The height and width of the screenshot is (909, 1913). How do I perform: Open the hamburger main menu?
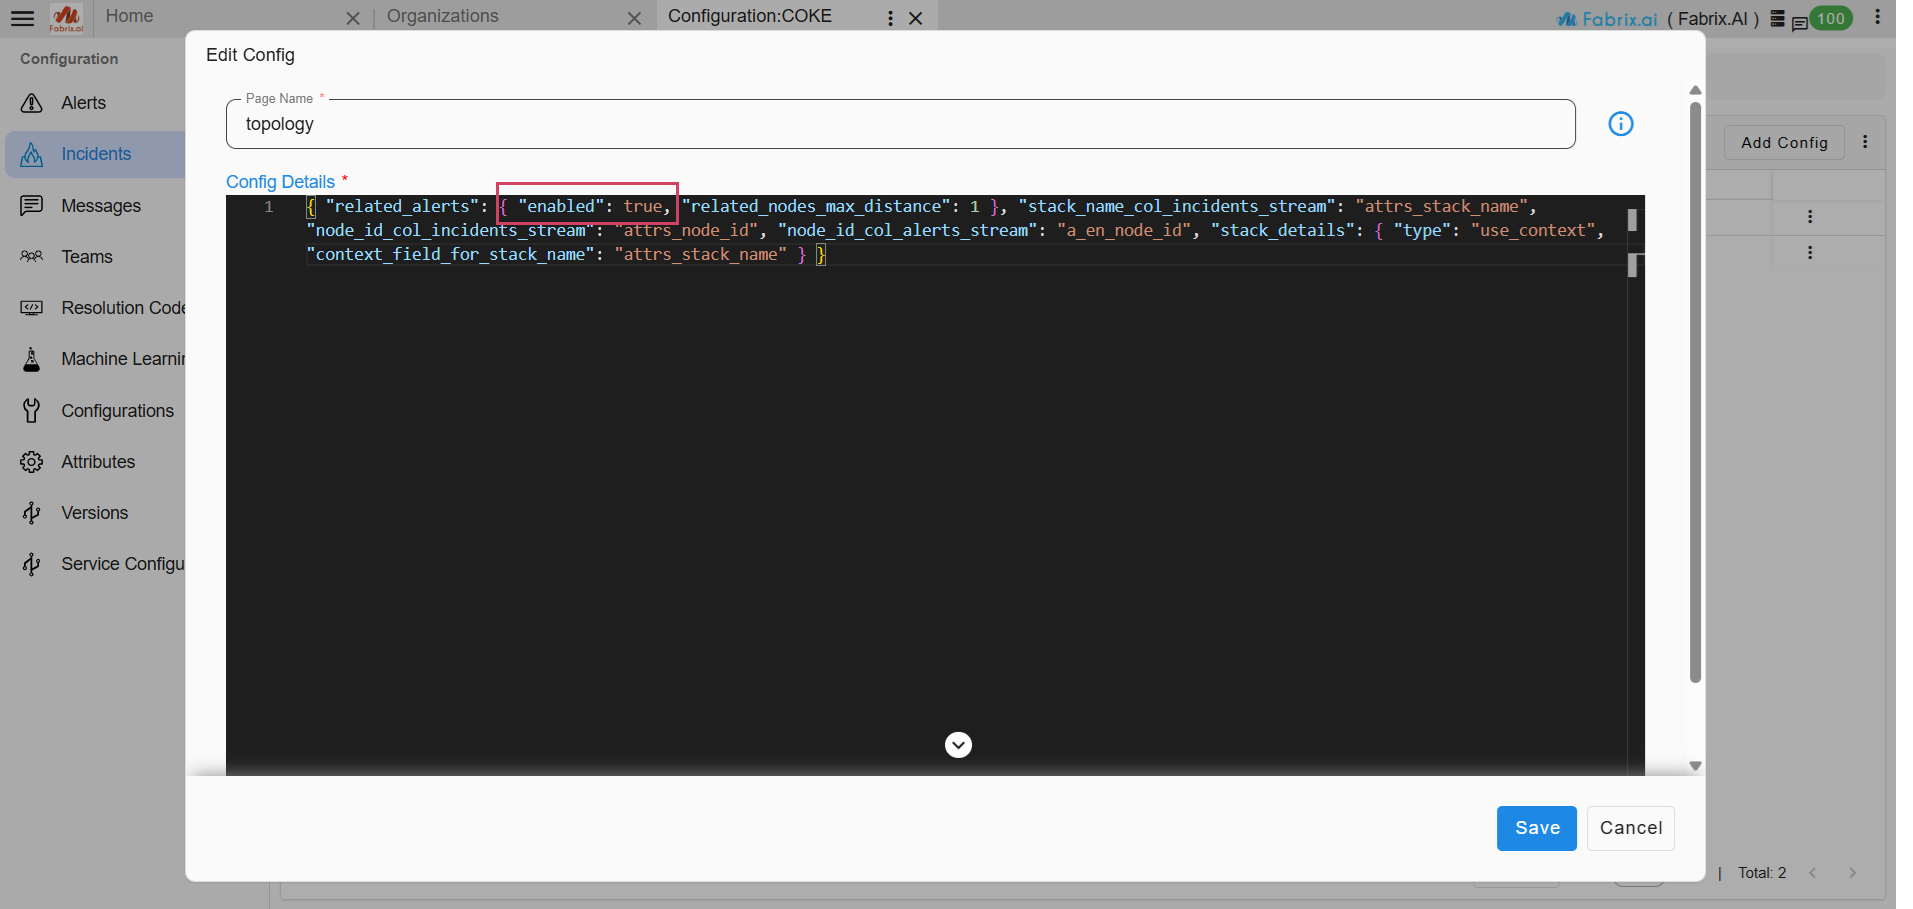tap(22, 18)
